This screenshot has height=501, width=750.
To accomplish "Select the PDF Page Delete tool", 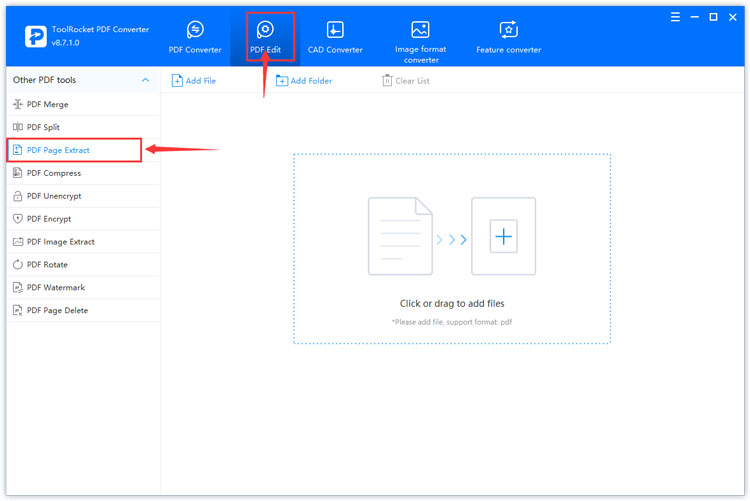I will [x=83, y=311].
